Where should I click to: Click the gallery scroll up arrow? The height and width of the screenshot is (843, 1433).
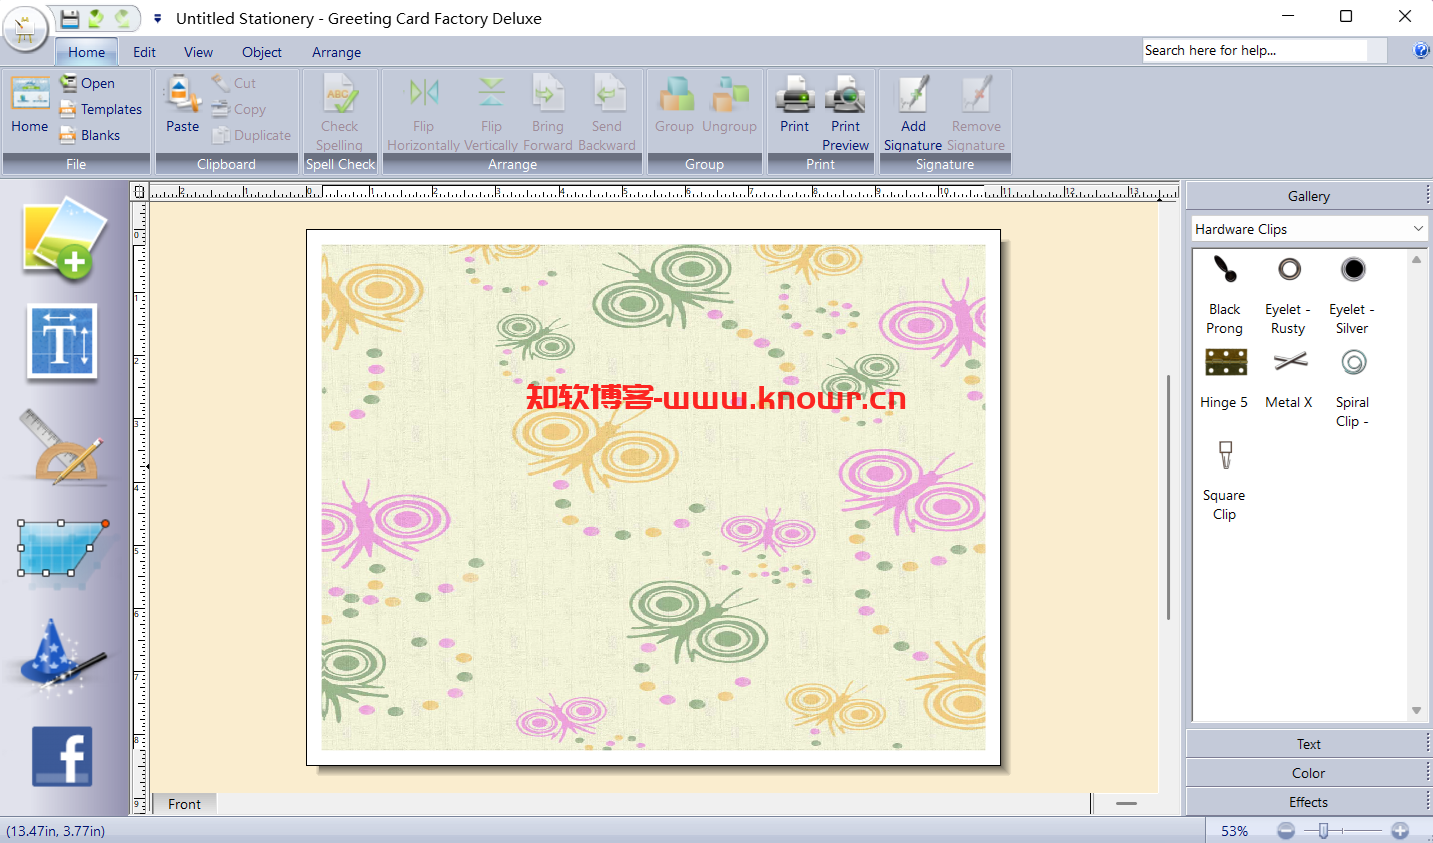pyautogui.click(x=1416, y=260)
